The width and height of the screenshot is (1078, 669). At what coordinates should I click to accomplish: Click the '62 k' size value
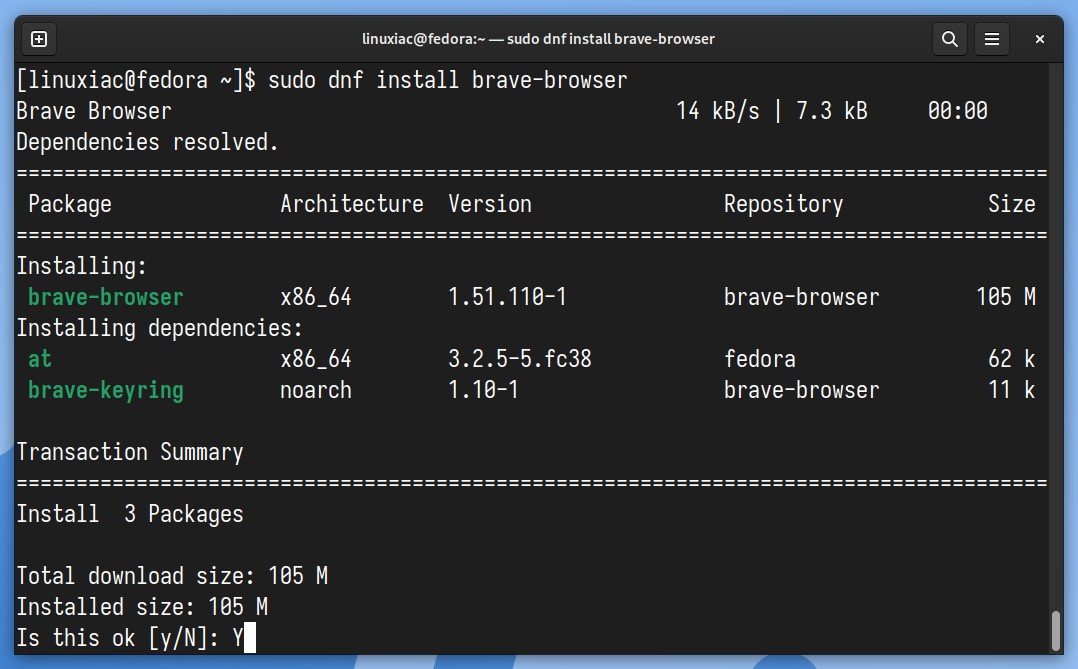tap(1012, 359)
